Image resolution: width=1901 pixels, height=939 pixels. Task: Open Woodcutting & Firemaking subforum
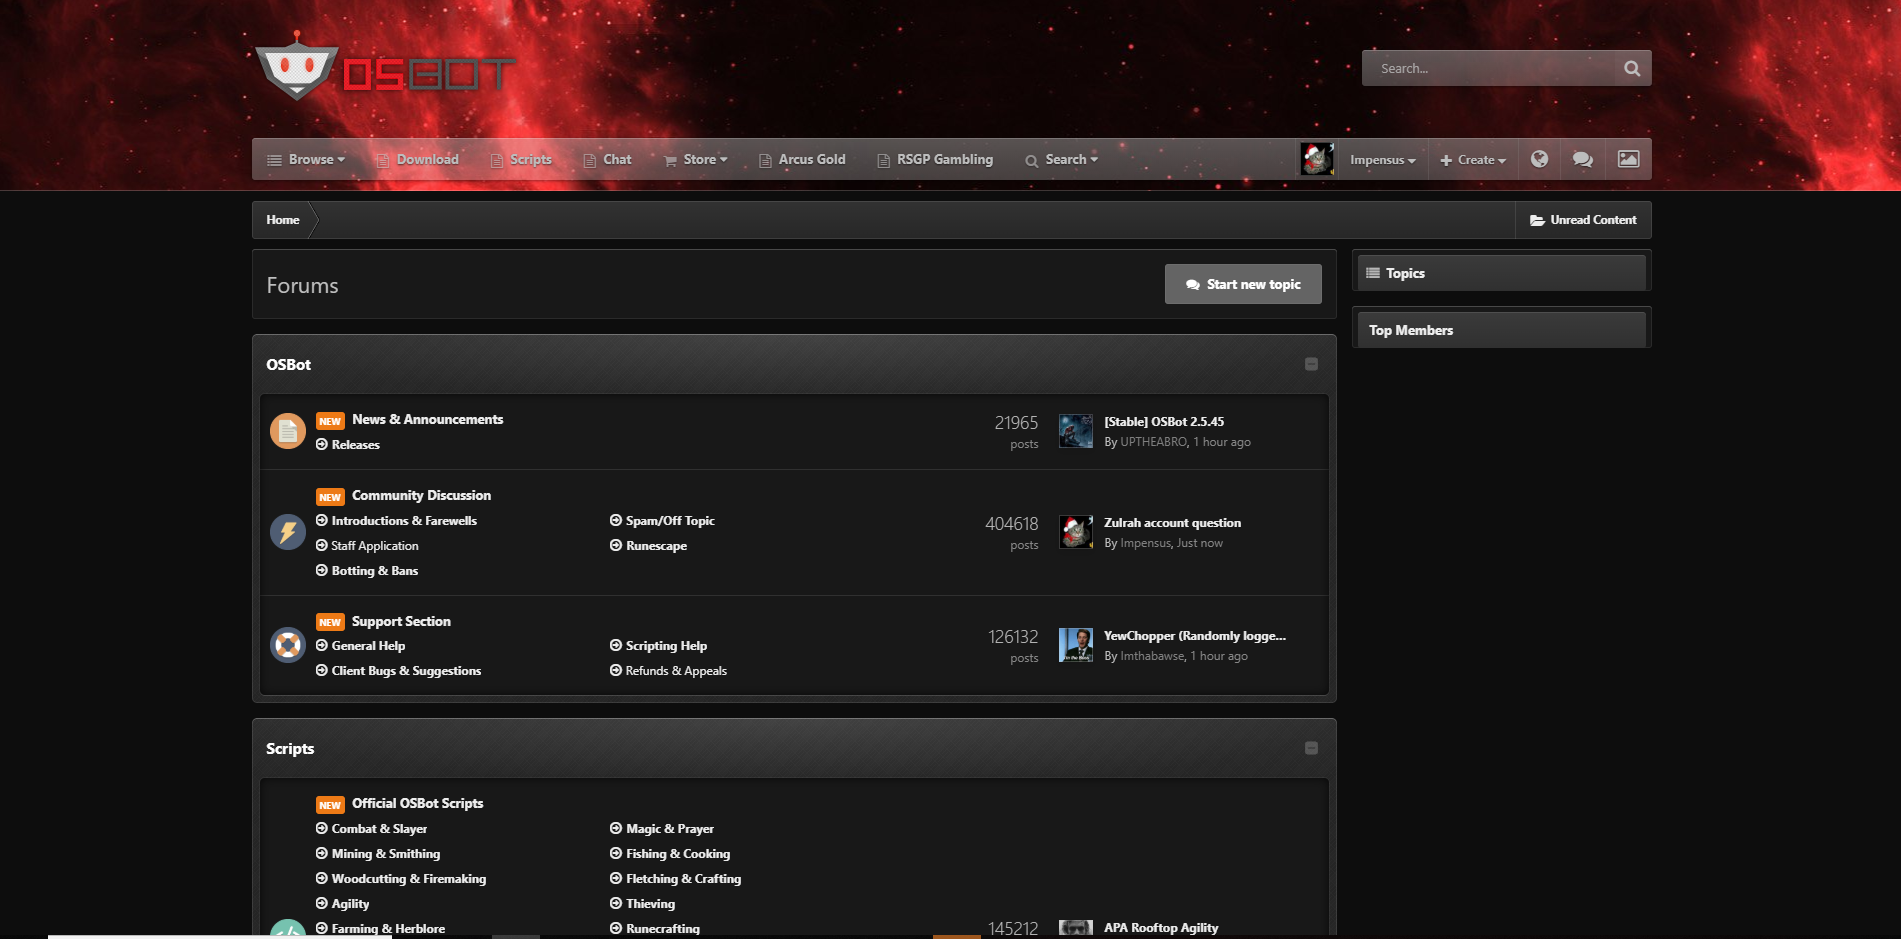tap(409, 879)
